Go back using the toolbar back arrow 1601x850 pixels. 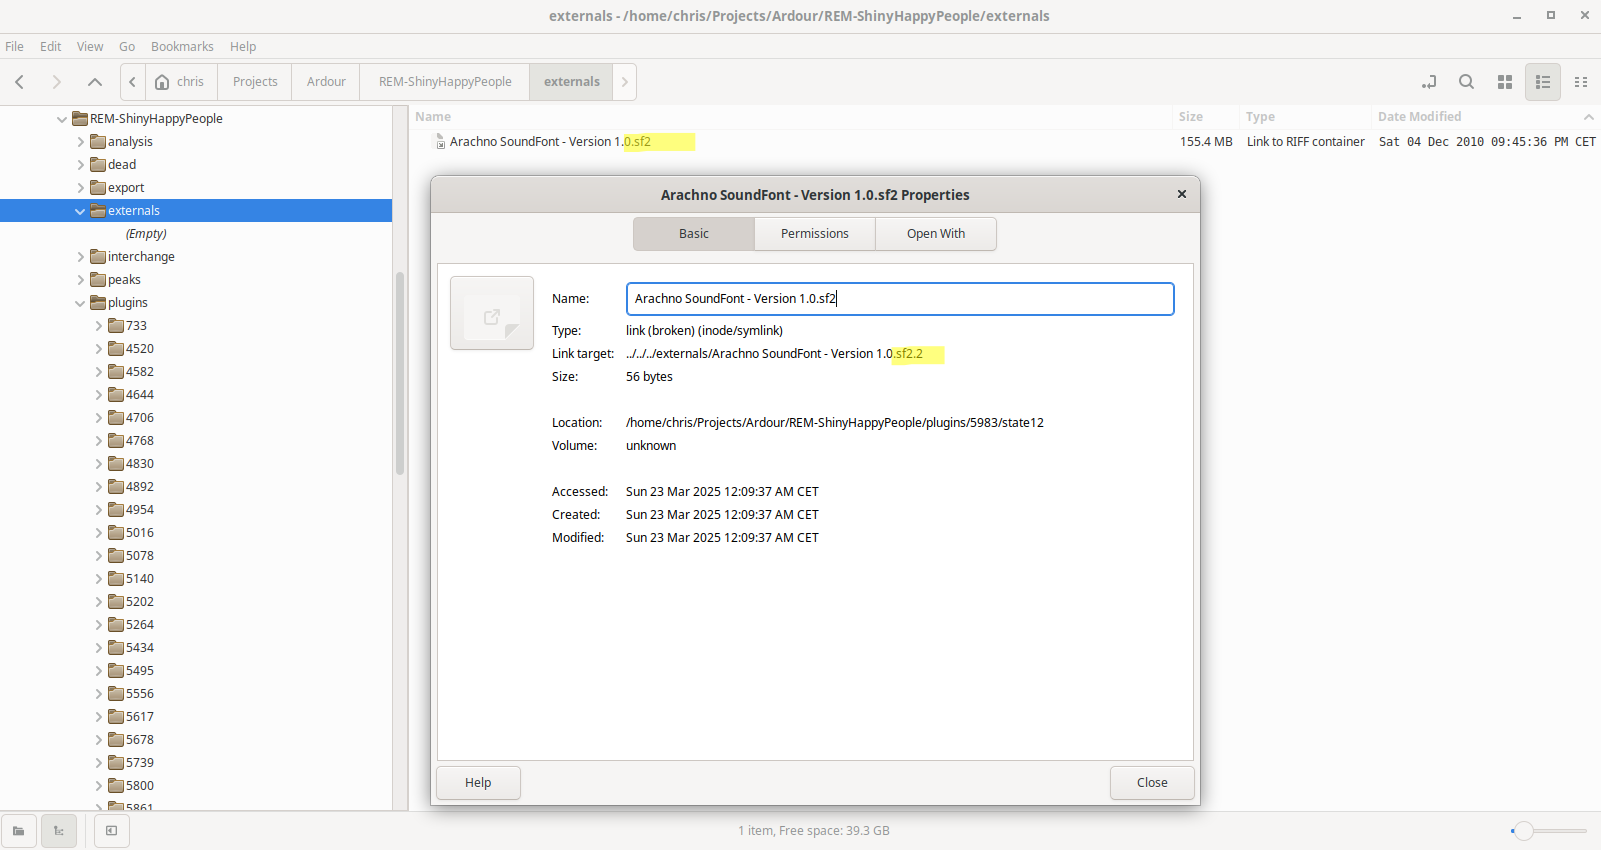tap(20, 82)
